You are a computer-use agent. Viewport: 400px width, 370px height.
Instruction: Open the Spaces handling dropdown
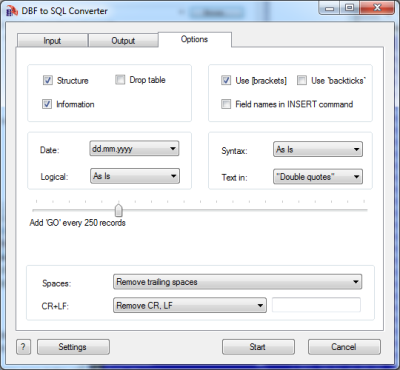coord(238,282)
